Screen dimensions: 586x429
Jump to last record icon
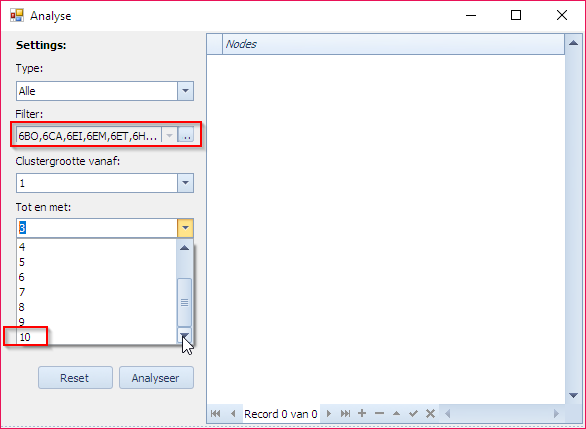(x=345, y=414)
